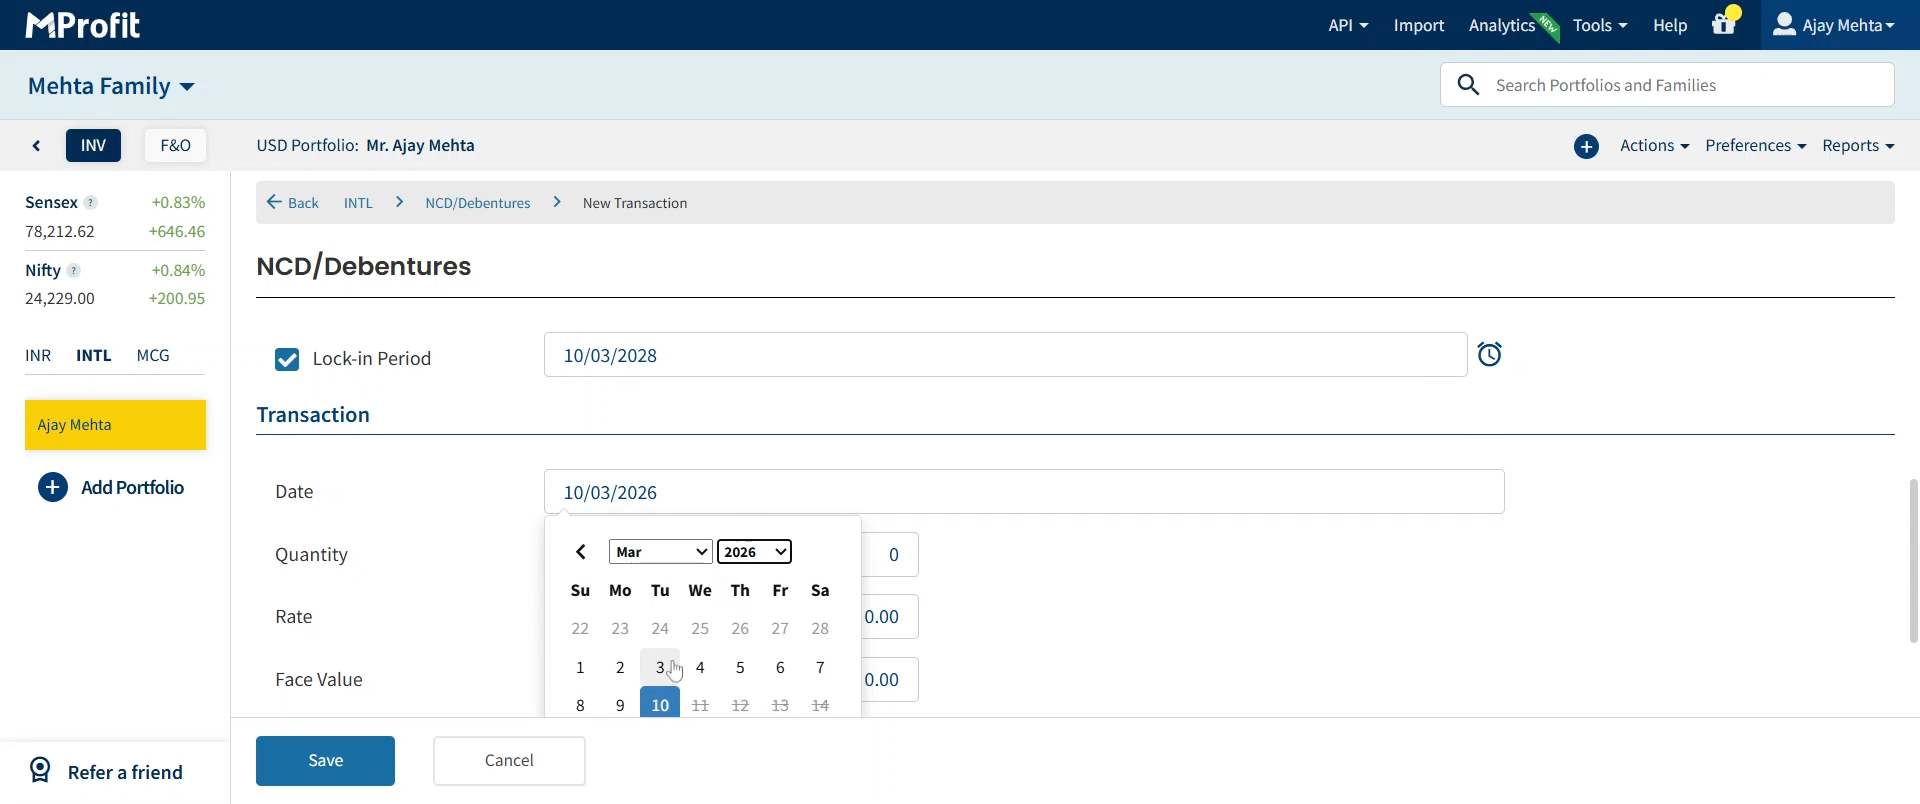Viewport: 1920px width, 804px height.
Task: Switch to the INV tab
Action: (x=93, y=146)
